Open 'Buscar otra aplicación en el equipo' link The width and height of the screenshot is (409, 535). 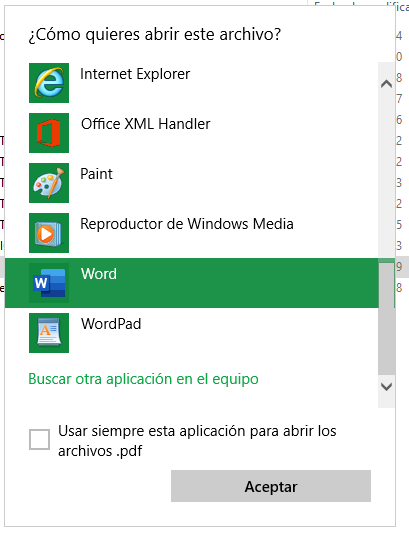click(143, 379)
